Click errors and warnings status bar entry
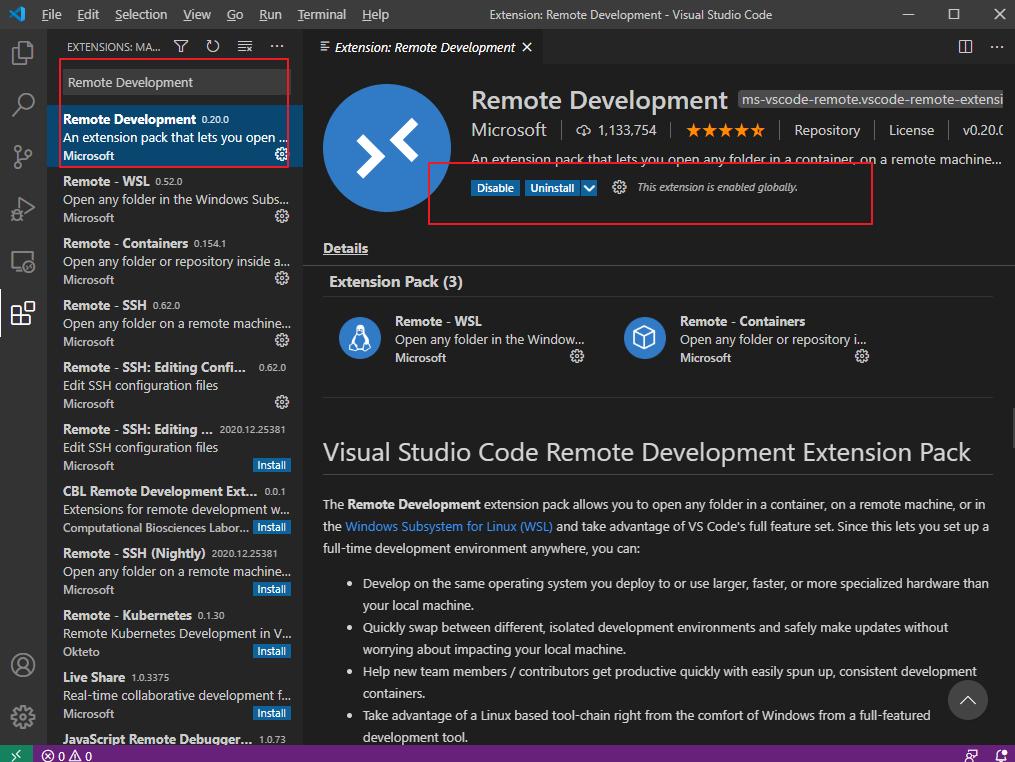The height and width of the screenshot is (762, 1015). (67, 755)
